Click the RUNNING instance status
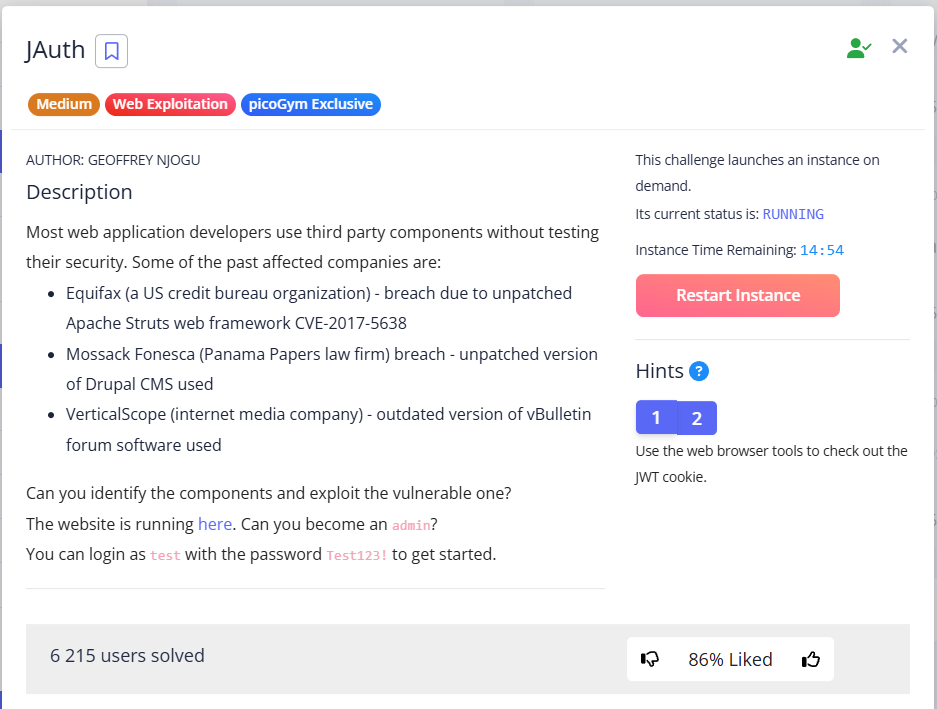937x709 pixels. pyautogui.click(x=793, y=214)
